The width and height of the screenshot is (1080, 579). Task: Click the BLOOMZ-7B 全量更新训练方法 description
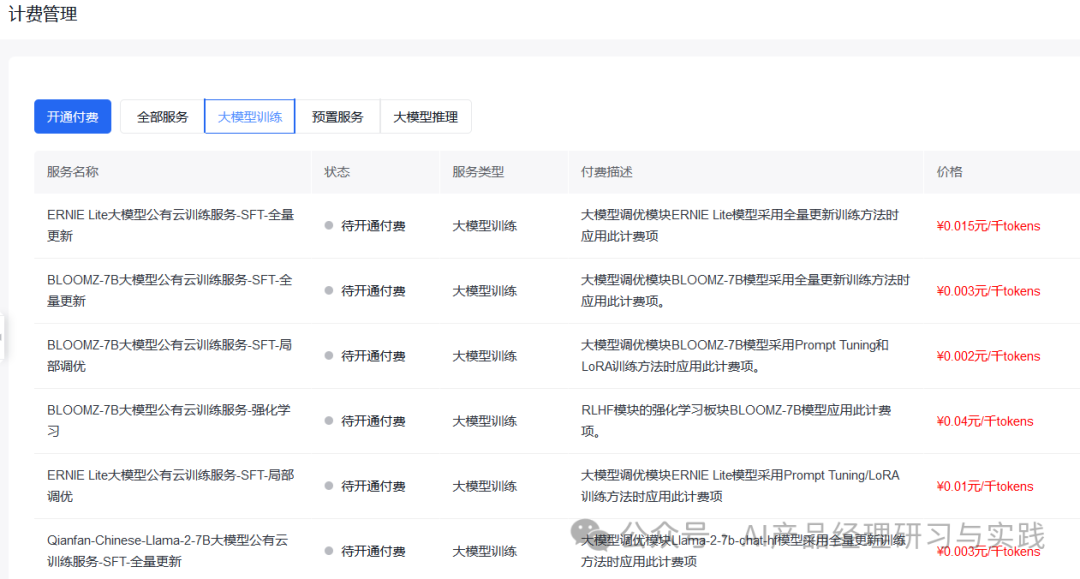point(745,291)
